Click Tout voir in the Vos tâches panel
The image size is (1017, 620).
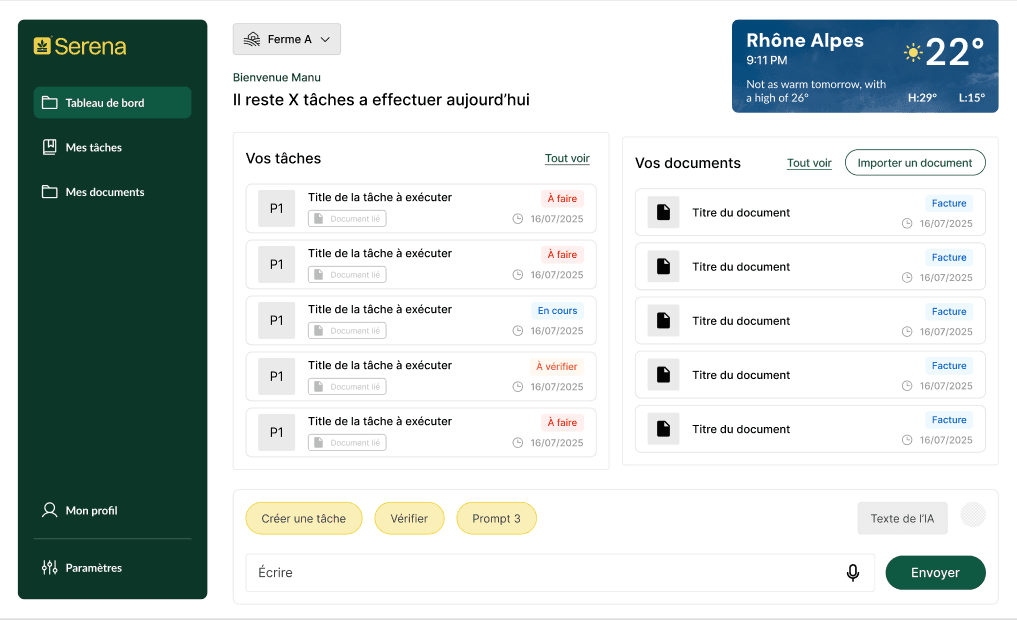click(x=567, y=158)
